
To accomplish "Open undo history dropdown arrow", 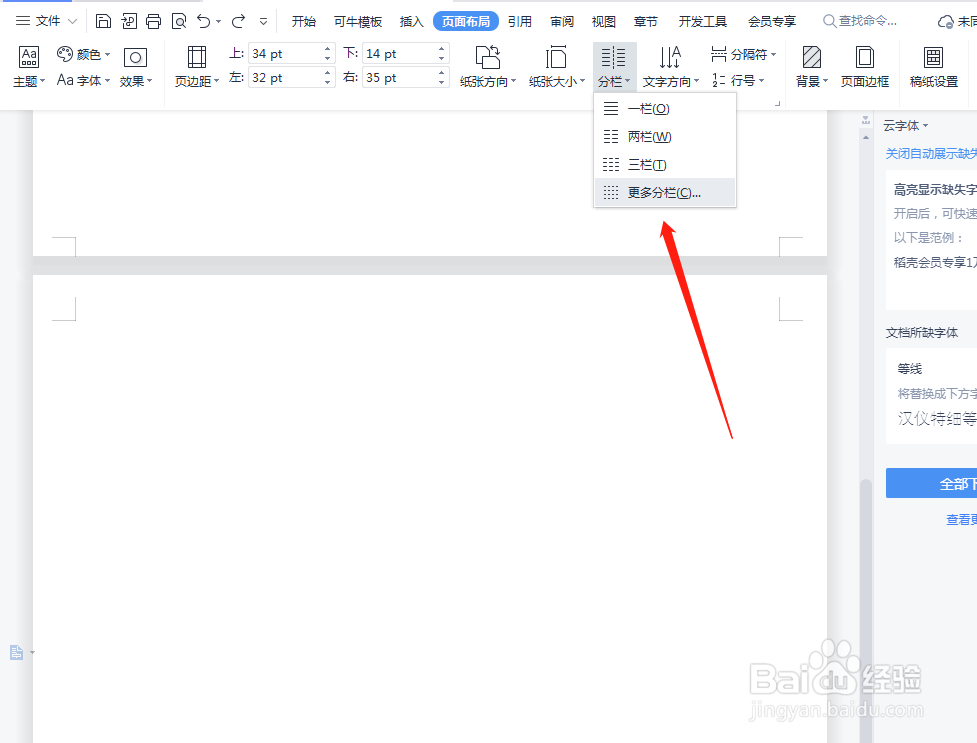I will (219, 22).
